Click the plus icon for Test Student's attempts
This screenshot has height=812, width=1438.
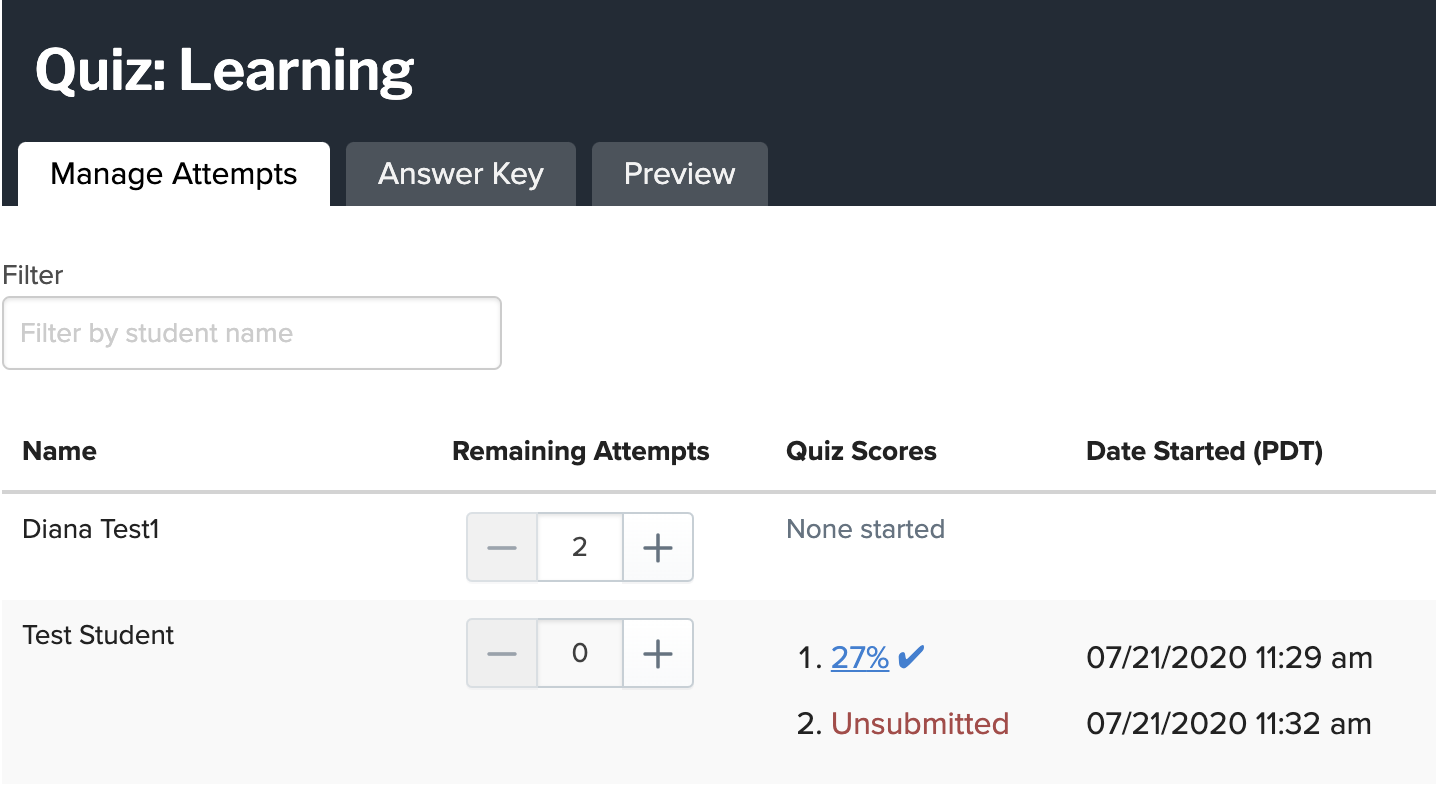[x=657, y=652]
